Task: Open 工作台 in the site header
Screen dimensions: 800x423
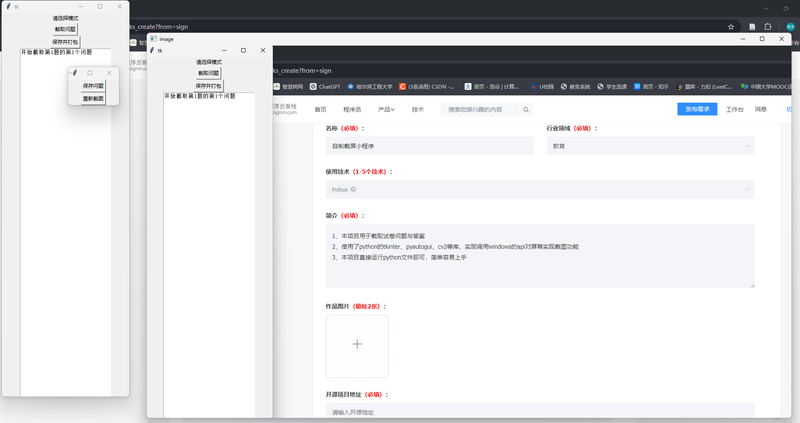Action: click(x=734, y=109)
